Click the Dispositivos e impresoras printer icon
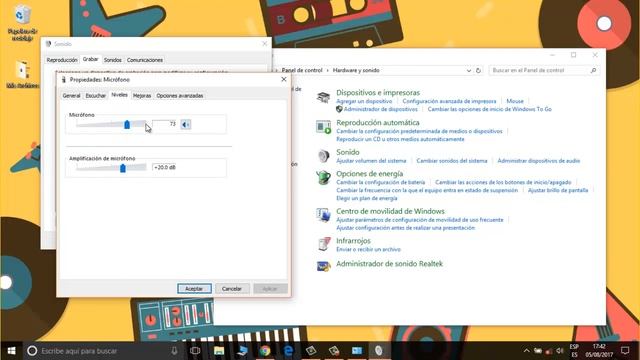The width and height of the screenshot is (640, 360). (323, 97)
